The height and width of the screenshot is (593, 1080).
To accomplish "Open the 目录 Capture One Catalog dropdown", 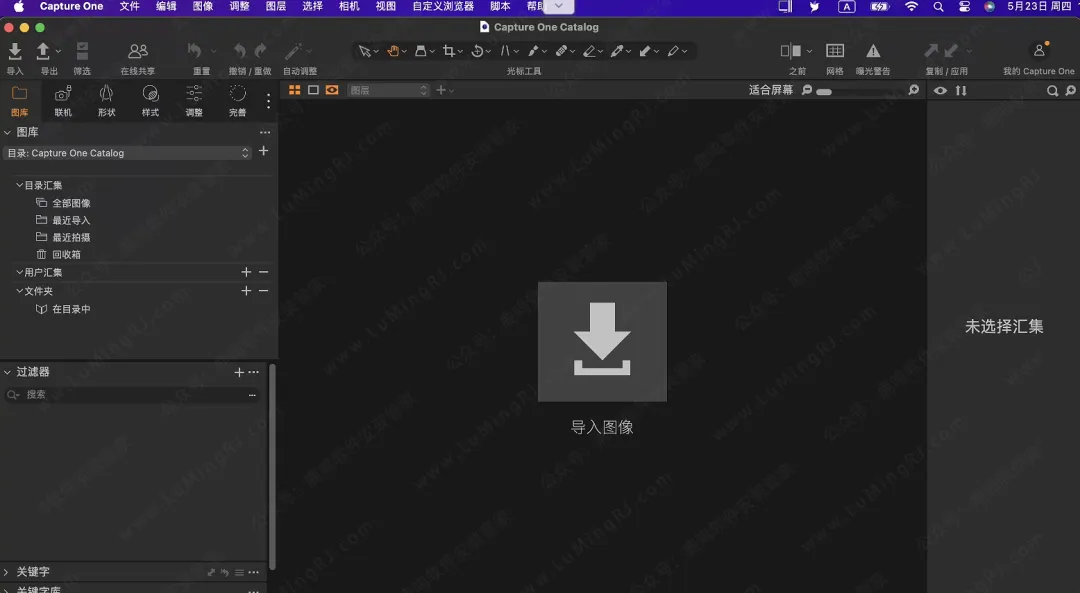I will tap(127, 153).
